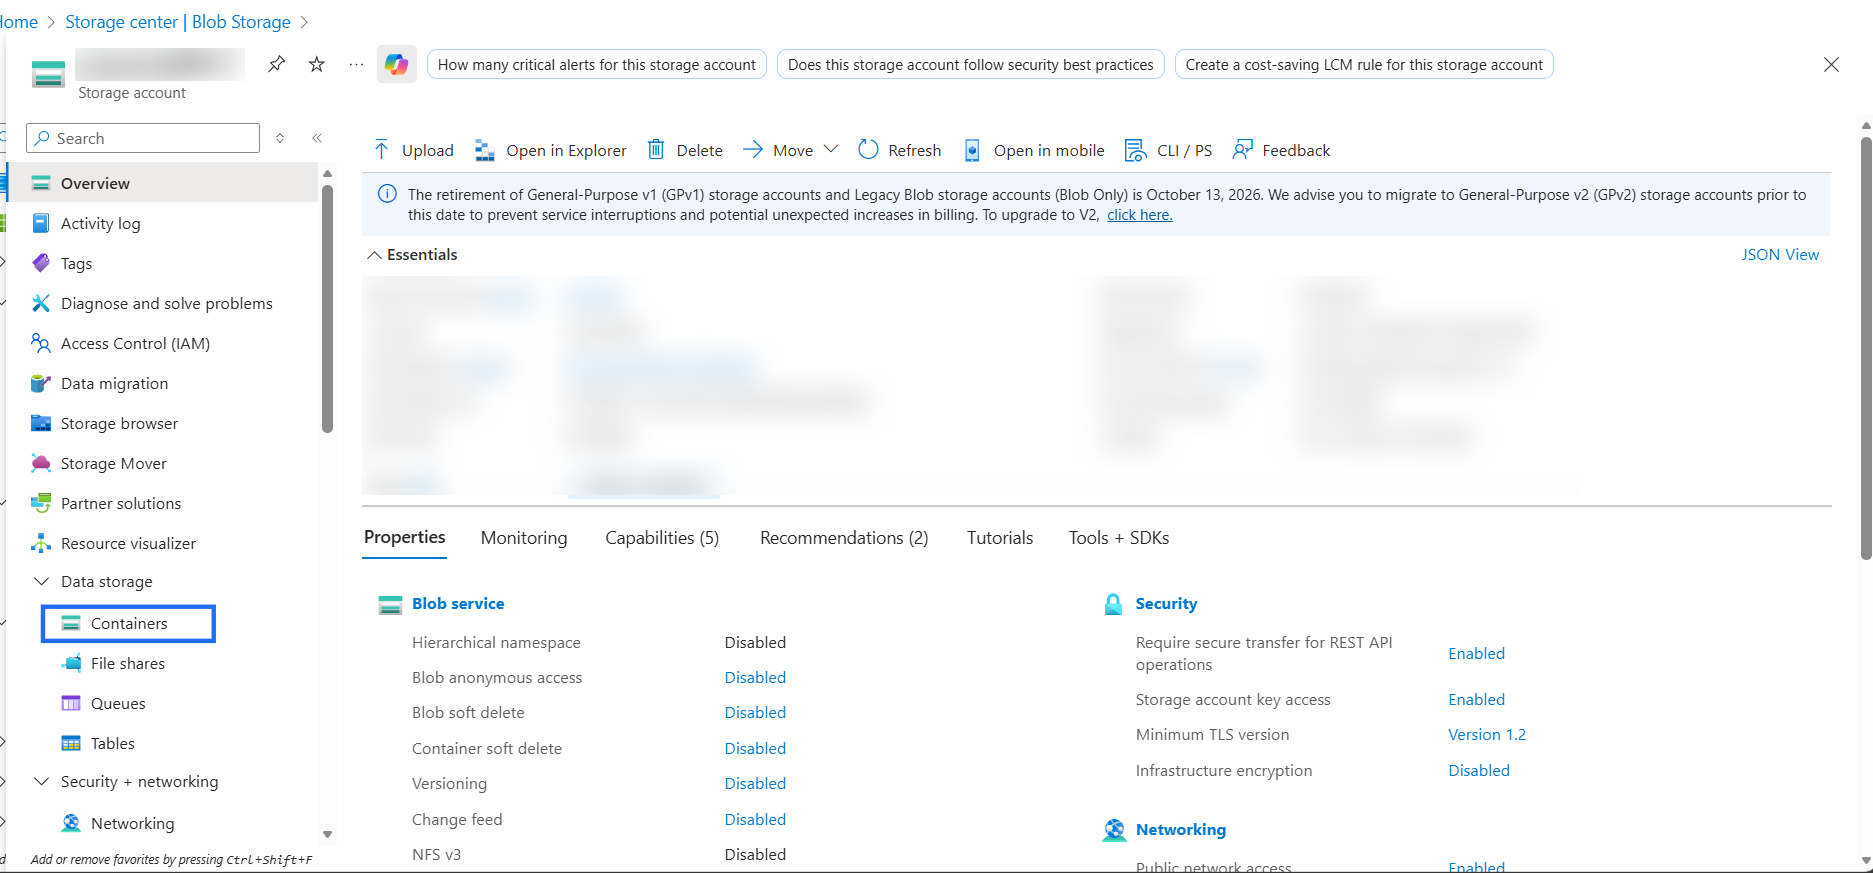The width and height of the screenshot is (1873, 873).
Task: Open the Copilot icon button
Action: 397,65
